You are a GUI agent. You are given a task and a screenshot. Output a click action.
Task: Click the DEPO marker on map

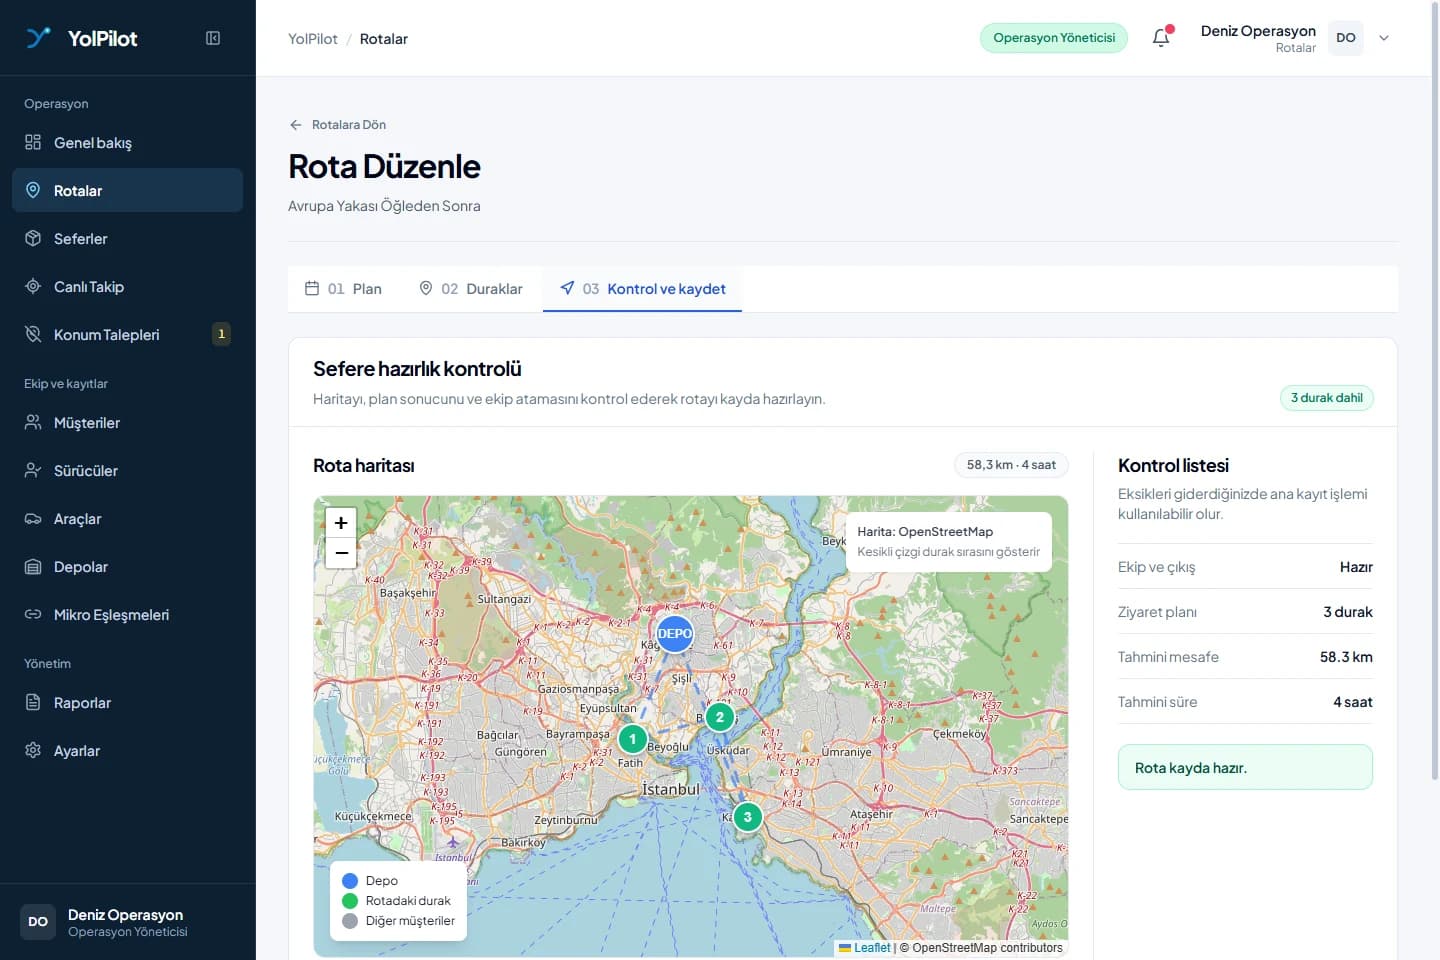tap(675, 633)
